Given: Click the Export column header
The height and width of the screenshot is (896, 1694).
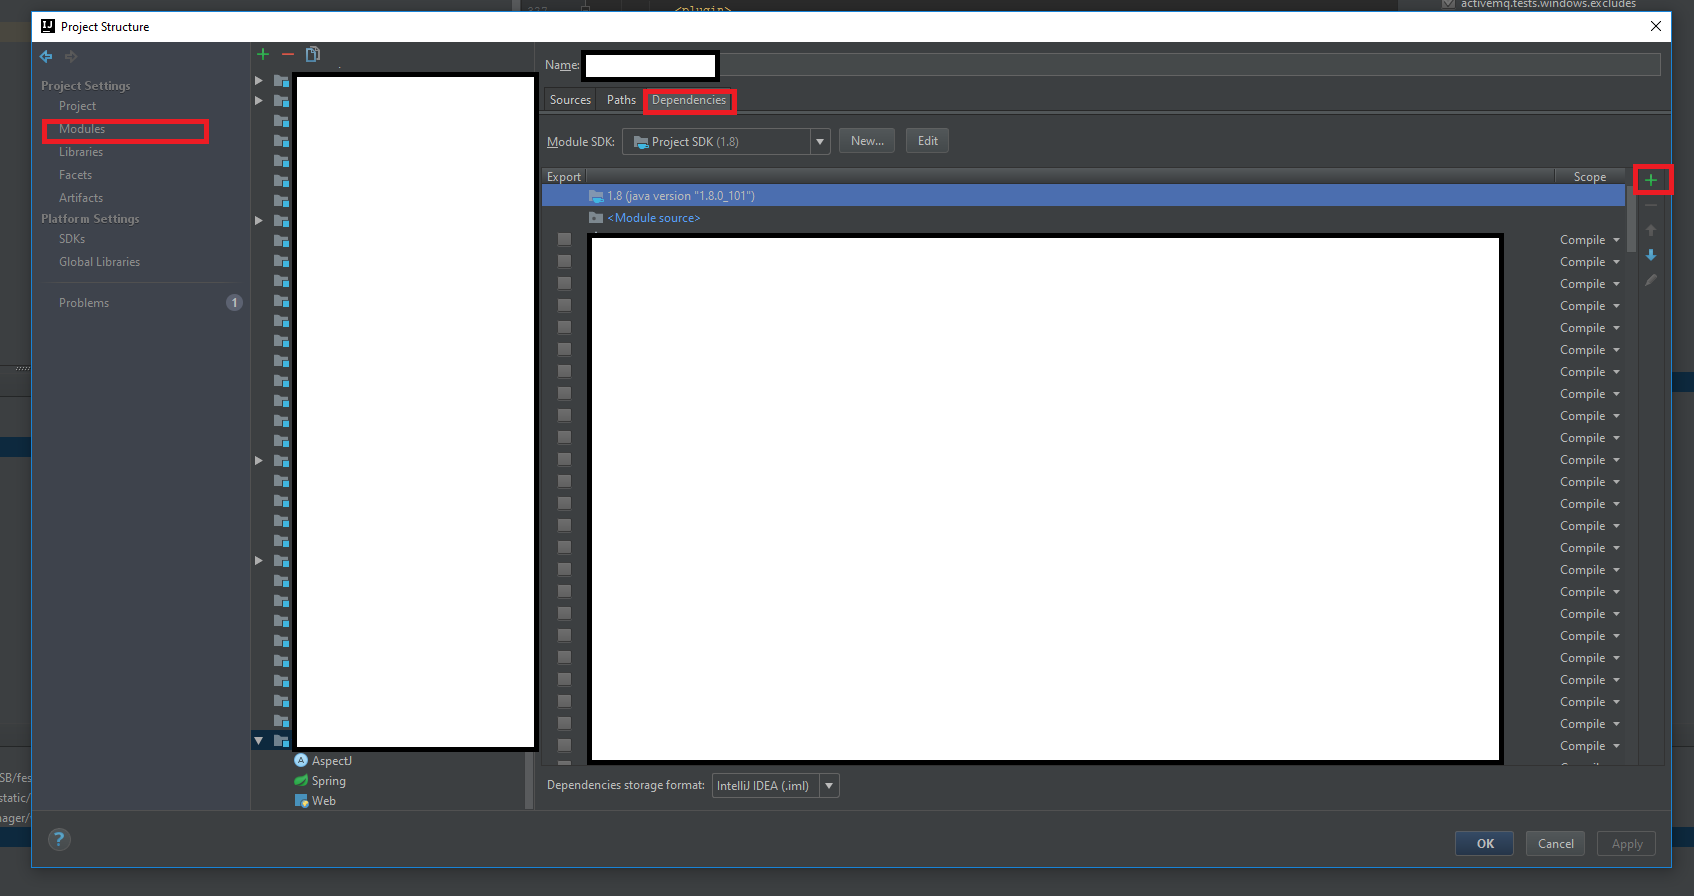Looking at the screenshot, I should pyautogui.click(x=563, y=177).
